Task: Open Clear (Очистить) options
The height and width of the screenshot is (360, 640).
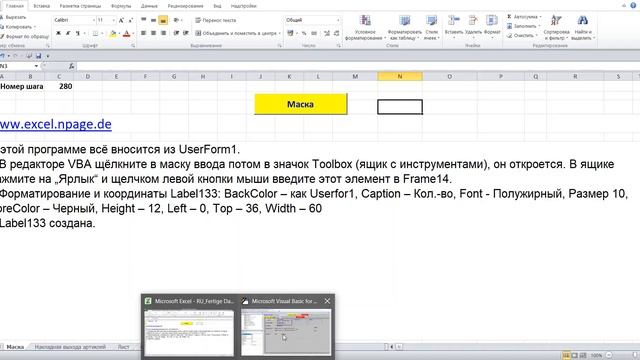Action: 522,36
